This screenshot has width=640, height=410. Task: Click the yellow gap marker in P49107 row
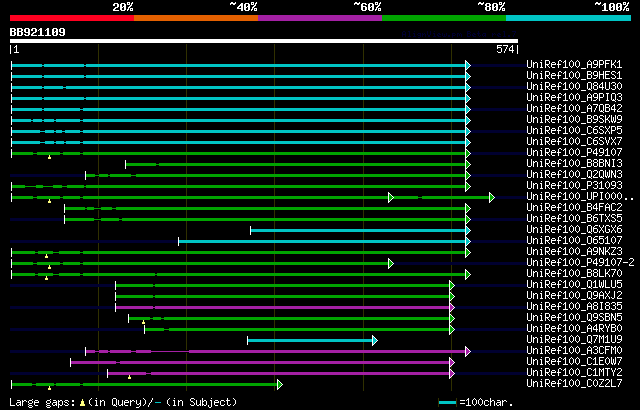pos(49,157)
